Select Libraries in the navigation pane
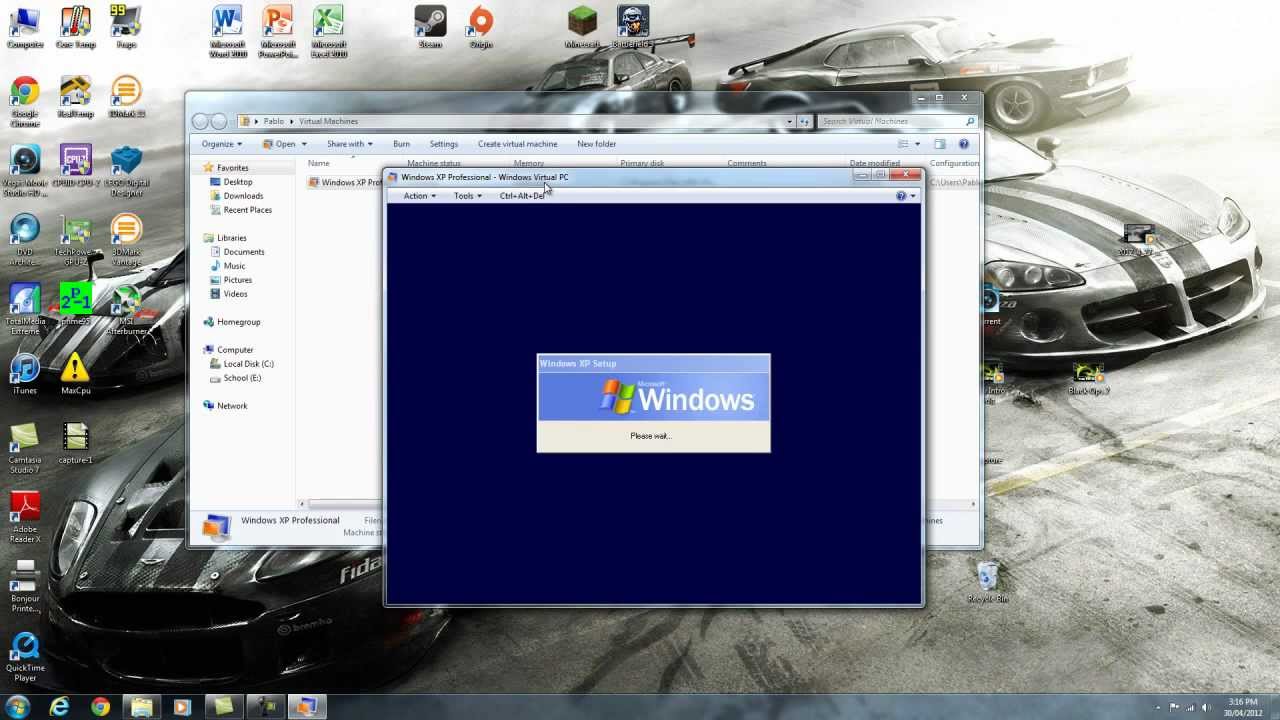The width and height of the screenshot is (1280, 720). [231, 238]
